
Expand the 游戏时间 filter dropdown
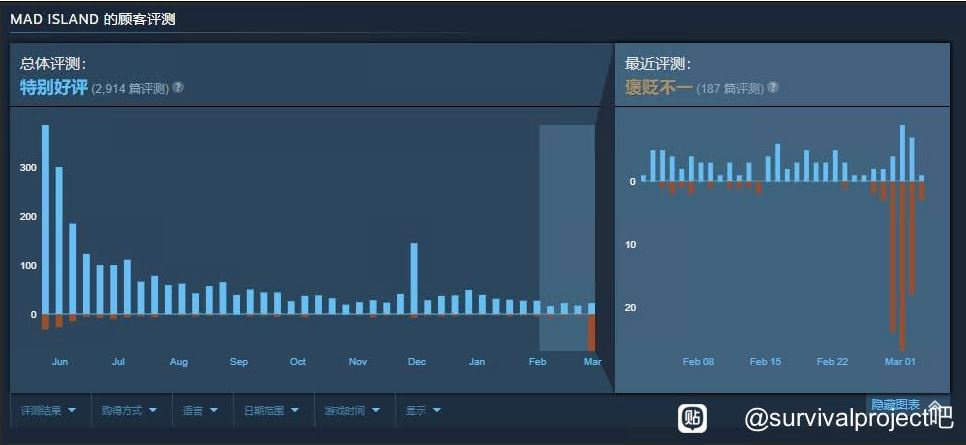coord(352,410)
